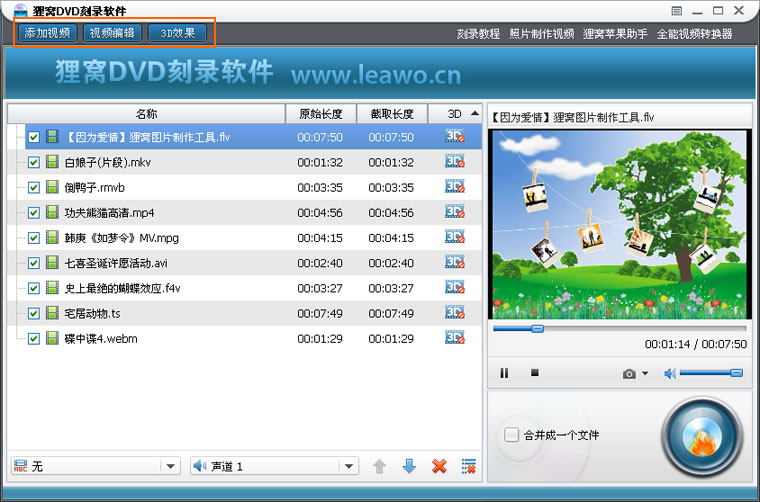The image size is (760, 502).
Task: Click the 3D icon for 倒鸭子.rmvb
Action: click(x=455, y=187)
